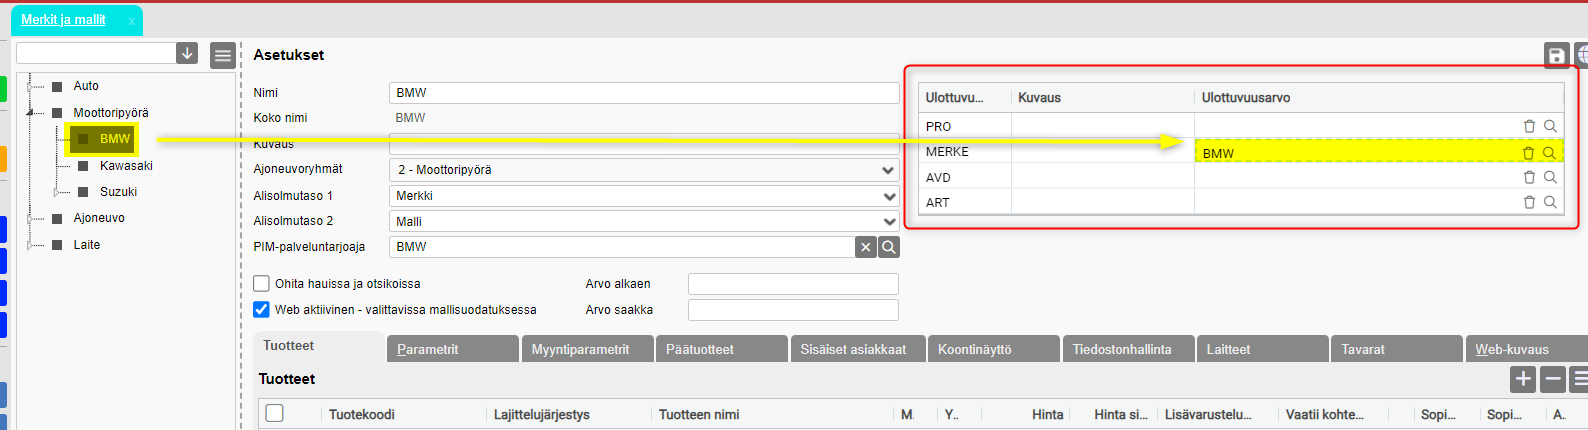
Task: Select the ART dimension row
Action: tap(1241, 202)
